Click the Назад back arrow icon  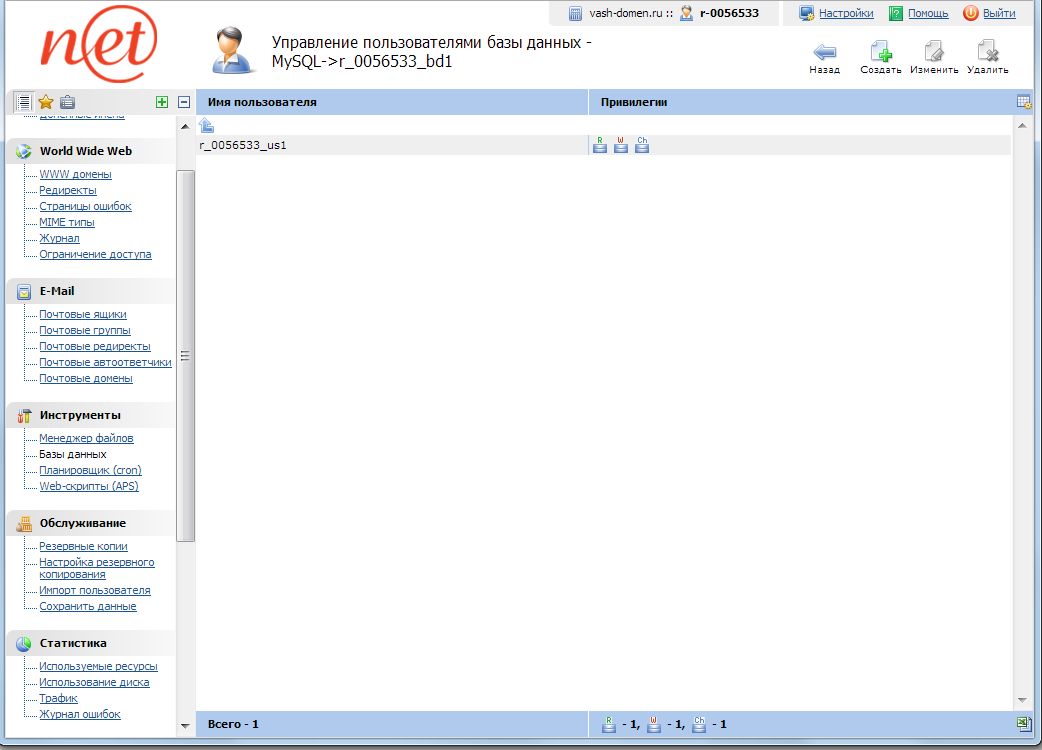point(825,53)
